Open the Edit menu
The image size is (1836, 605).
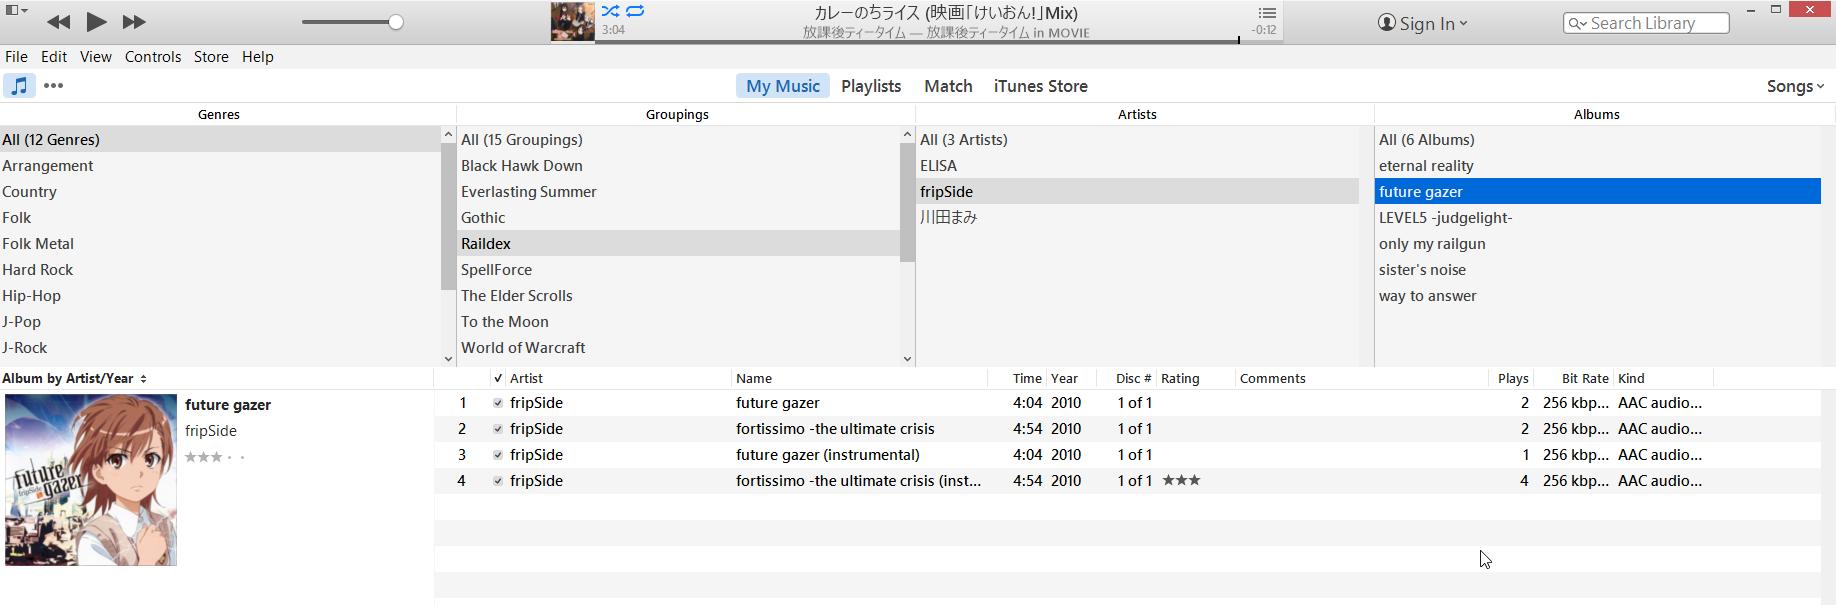[x=54, y=57]
